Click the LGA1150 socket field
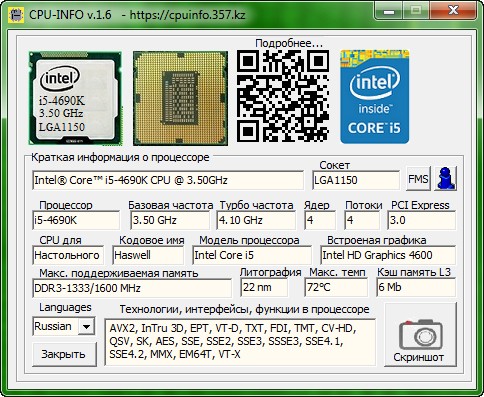The height and width of the screenshot is (397, 484). tap(356, 180)
